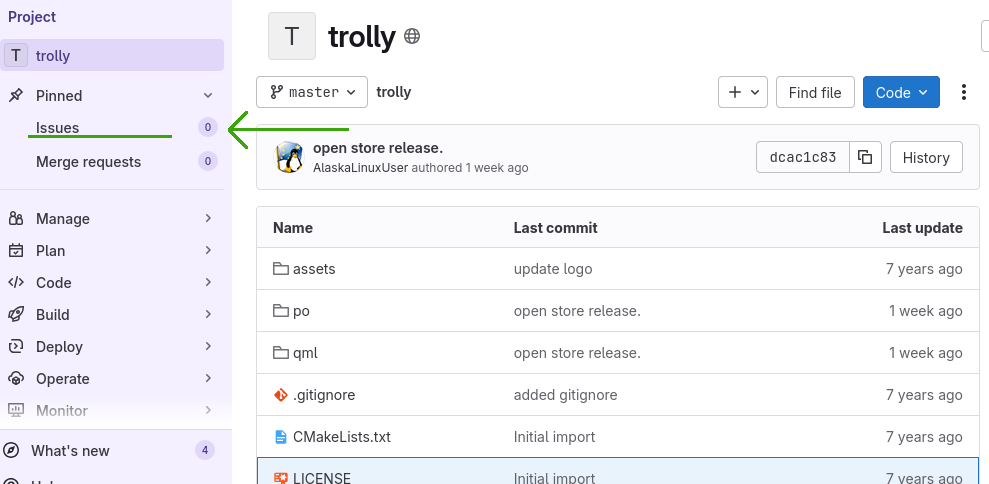Click the Find file button
This screenshot has width=989, height=484.
tap(815, 92)
